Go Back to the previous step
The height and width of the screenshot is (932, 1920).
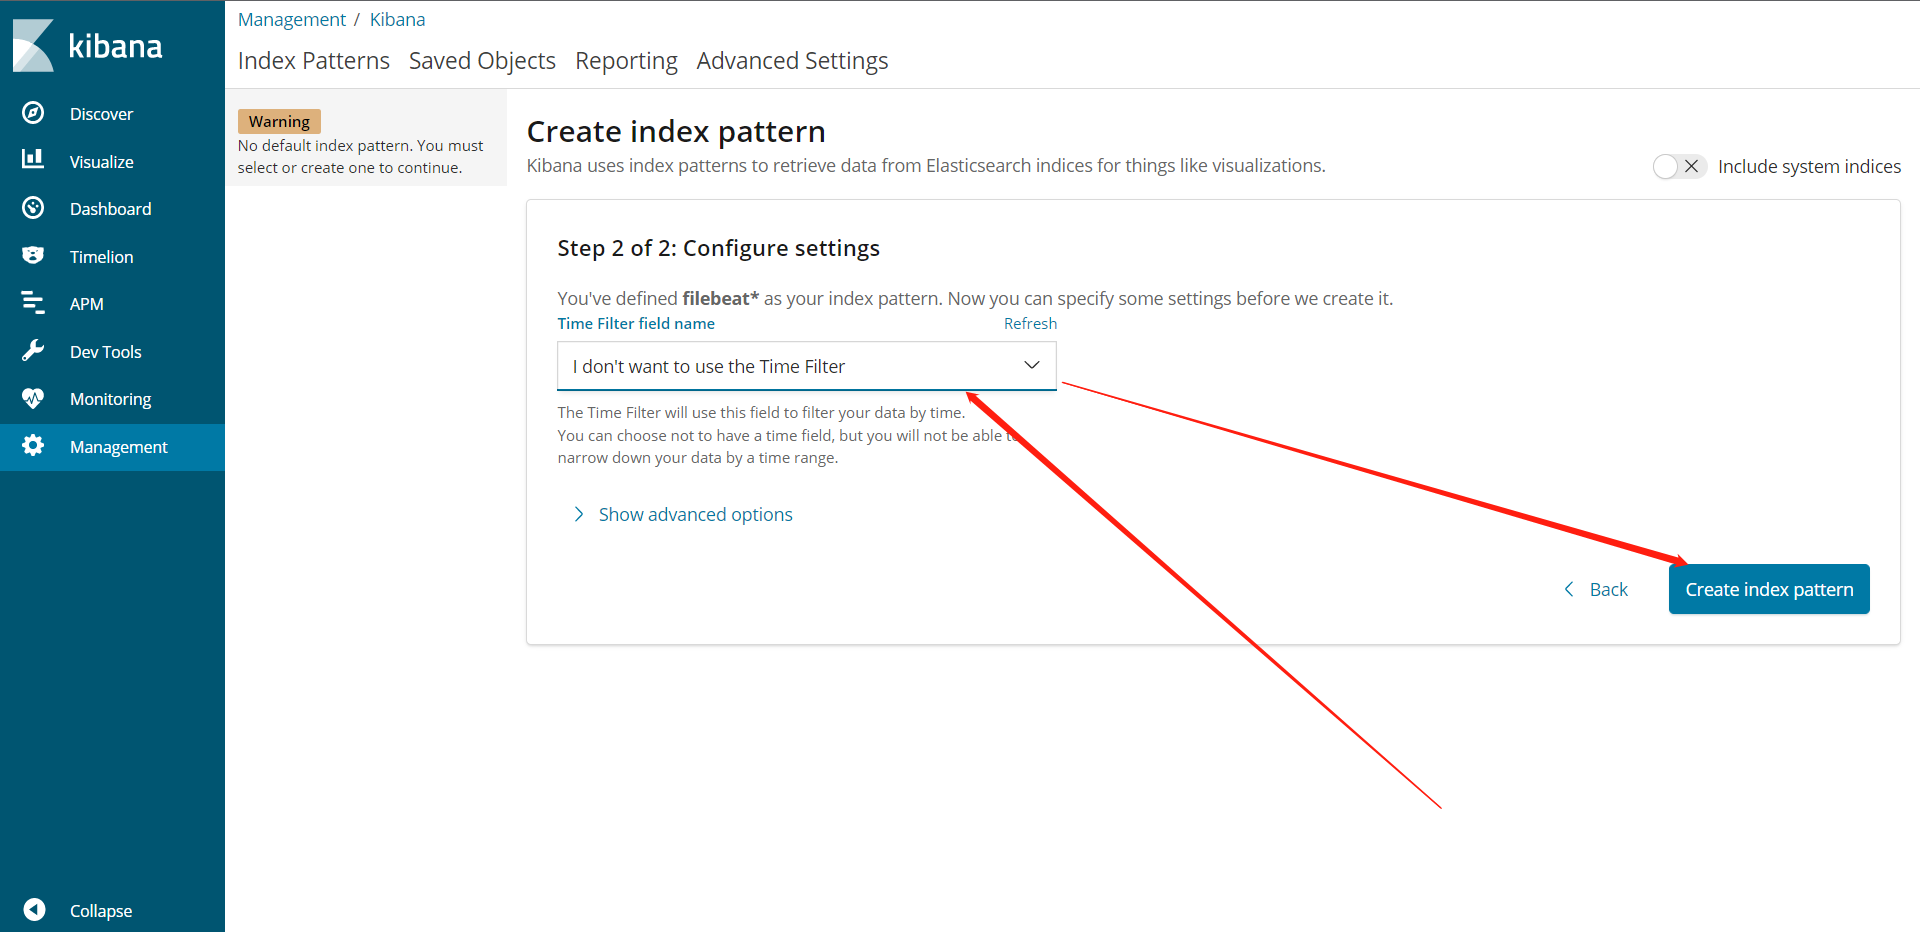click(x=1596, y=589)
